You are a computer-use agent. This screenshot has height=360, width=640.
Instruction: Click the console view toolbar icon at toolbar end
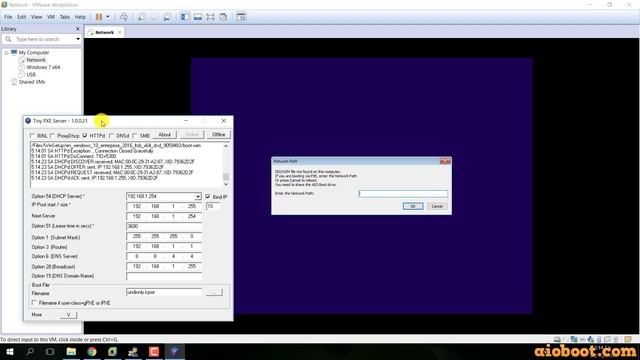click(241, 17)
